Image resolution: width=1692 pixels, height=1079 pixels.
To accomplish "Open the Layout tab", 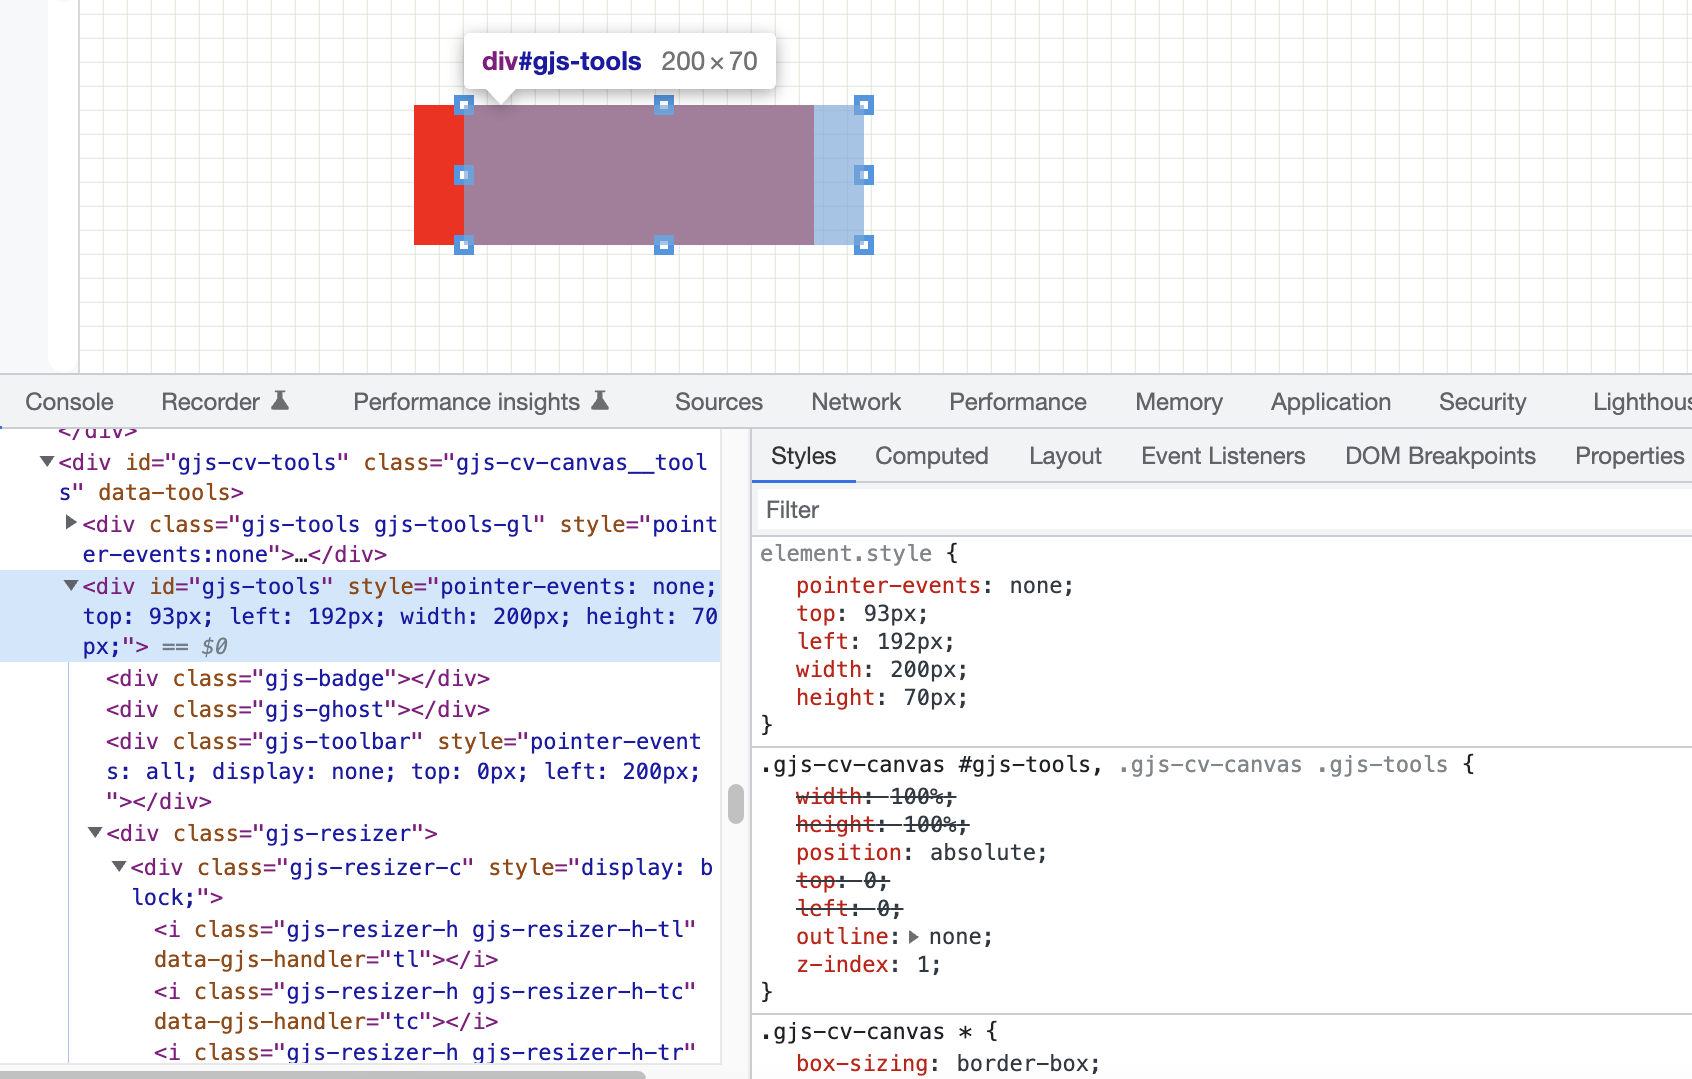I will point(1064,456).
